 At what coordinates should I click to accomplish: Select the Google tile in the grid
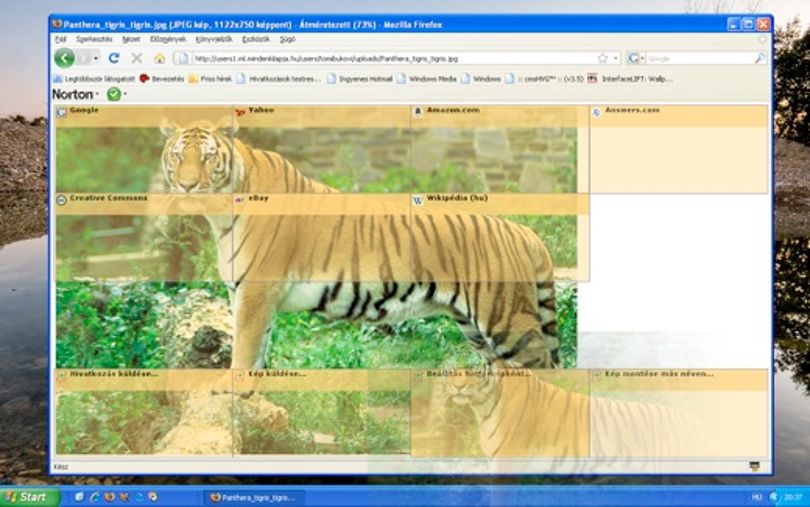click(x=144, y=149)
